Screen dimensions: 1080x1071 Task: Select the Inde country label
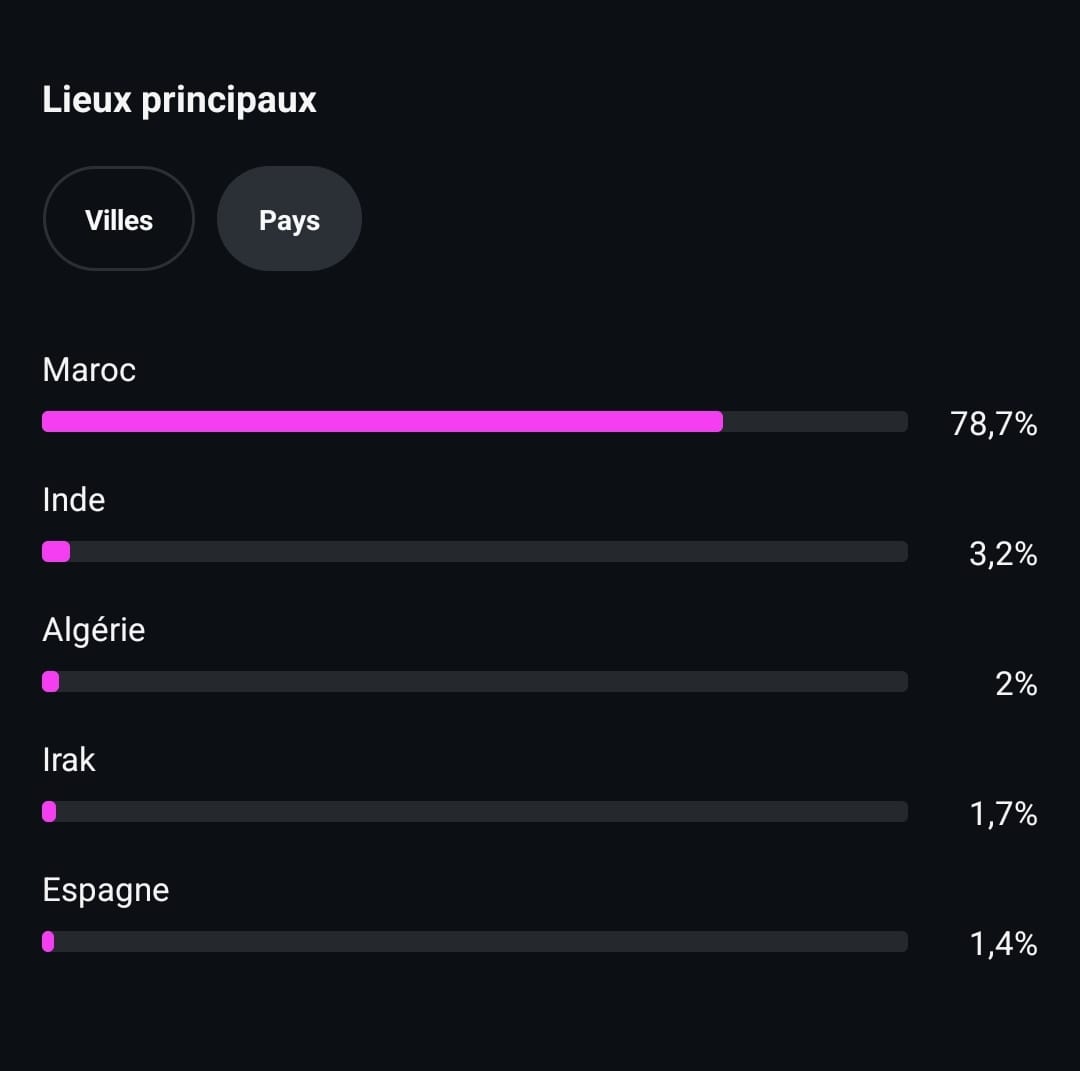[74, 500]
